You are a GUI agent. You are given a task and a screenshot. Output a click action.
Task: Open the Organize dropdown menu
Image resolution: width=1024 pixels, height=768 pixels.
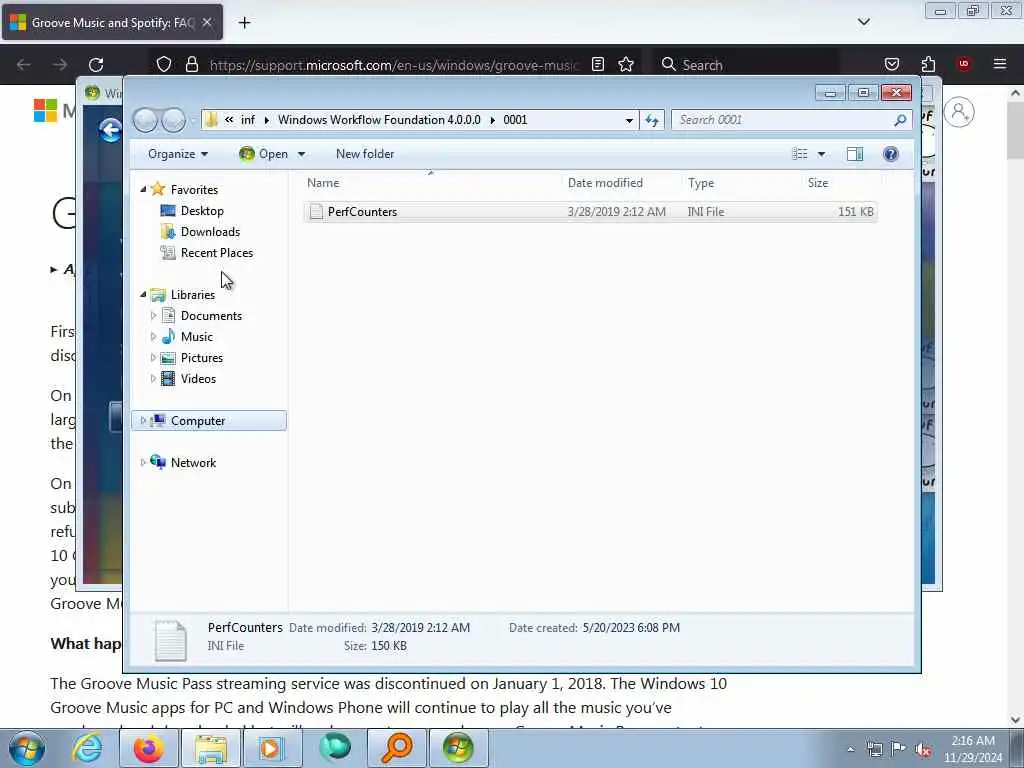(x=178, y=154)
